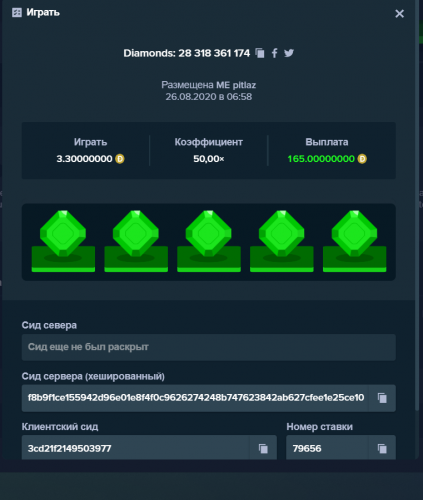Click the bet number field
Image resolution: width=423 pixels, height=500 pixels.
coord(327,448)
